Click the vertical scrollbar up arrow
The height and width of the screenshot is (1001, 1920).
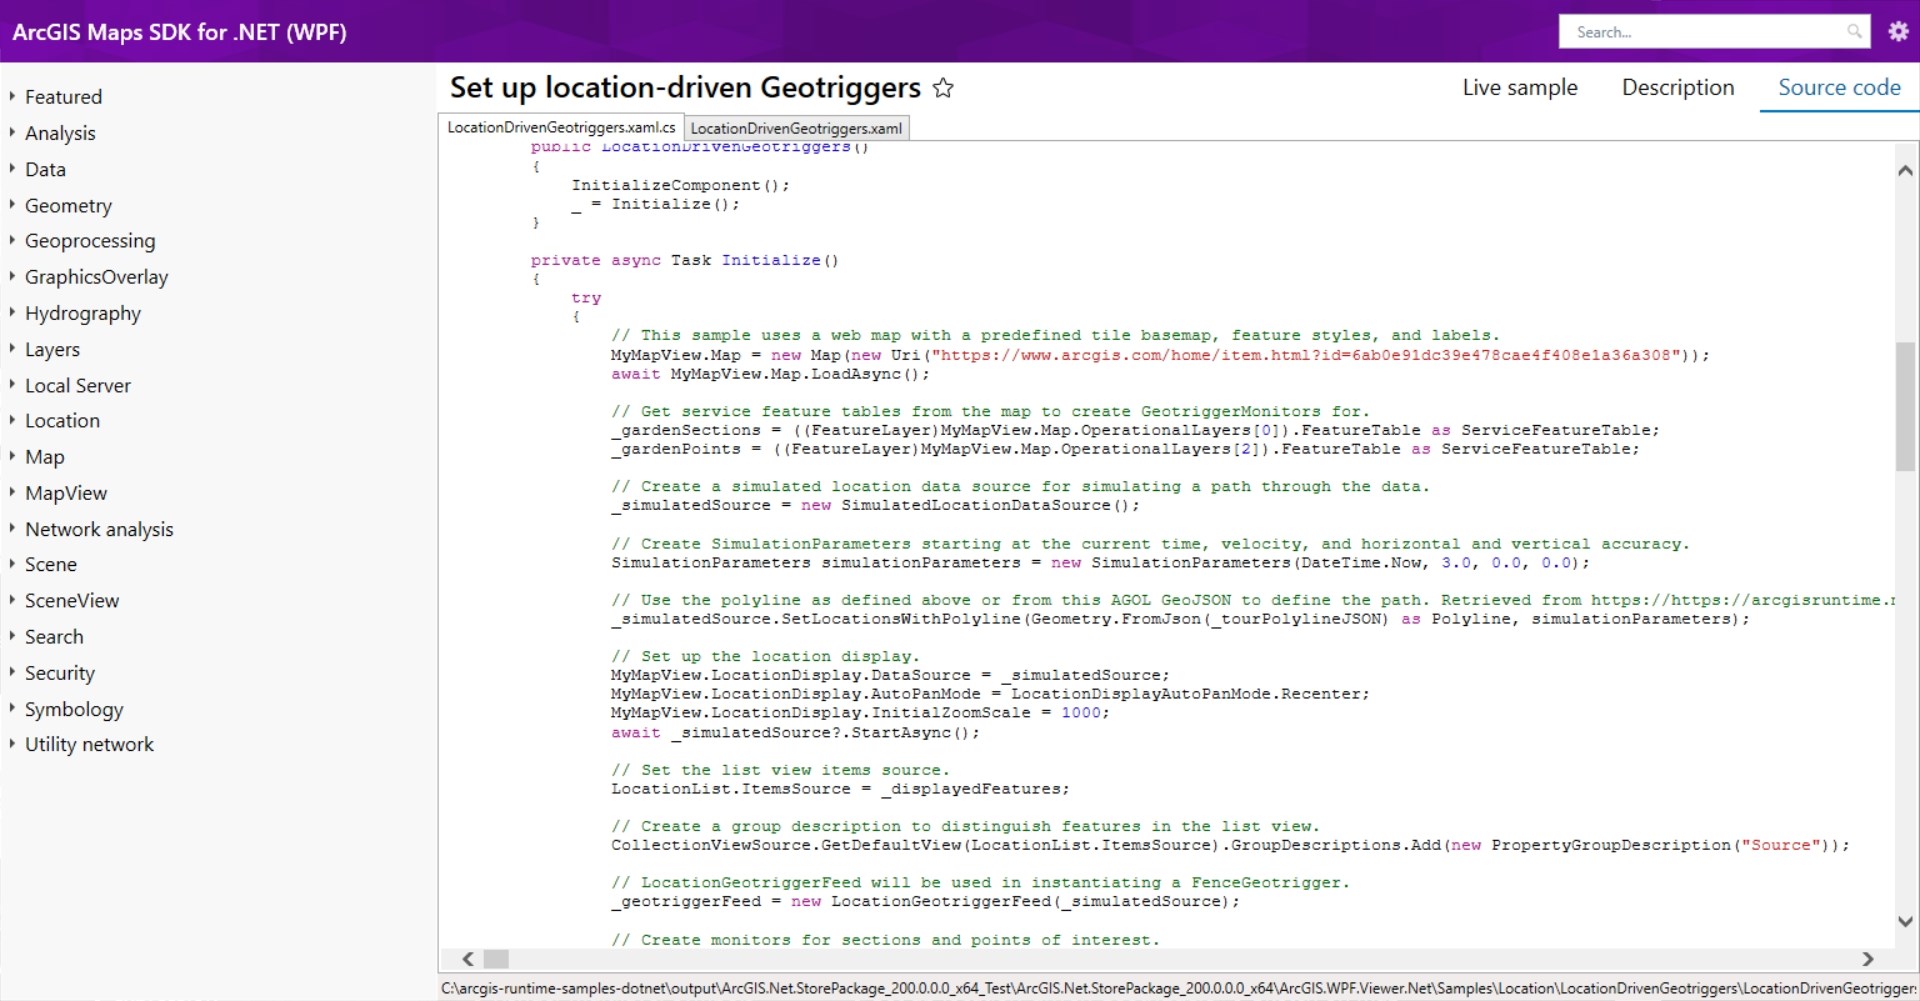(x=1905, y=171)
